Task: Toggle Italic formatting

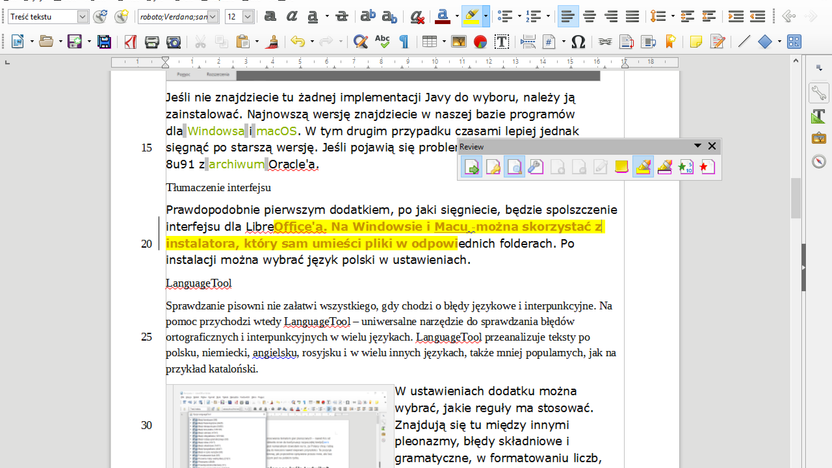Action: (291, 16)
